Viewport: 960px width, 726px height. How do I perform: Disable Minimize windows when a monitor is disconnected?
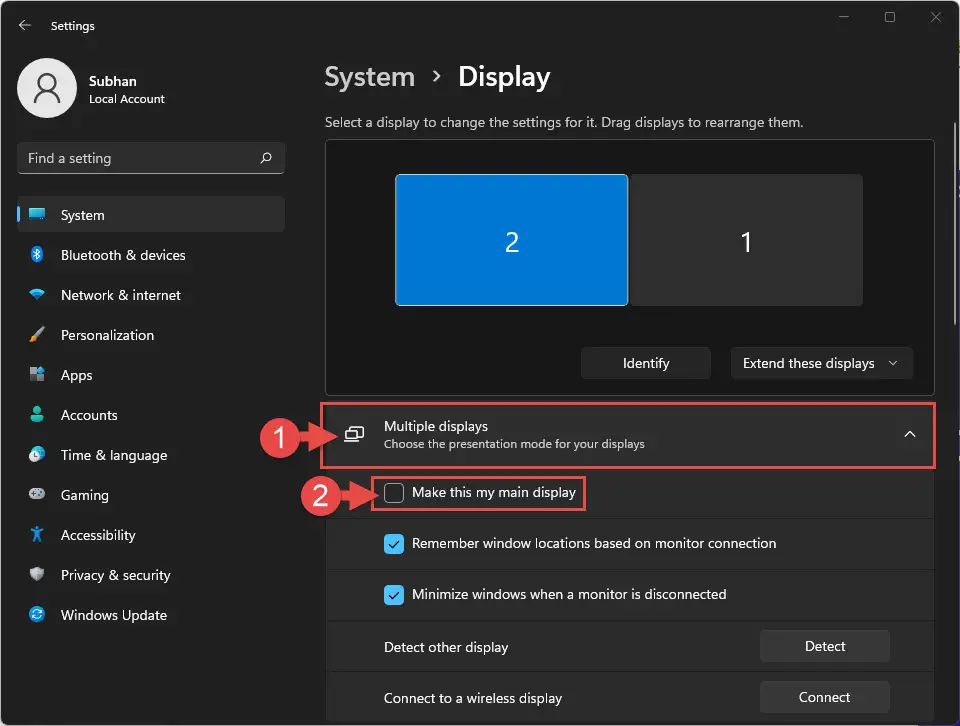click(x=394, y=594)
